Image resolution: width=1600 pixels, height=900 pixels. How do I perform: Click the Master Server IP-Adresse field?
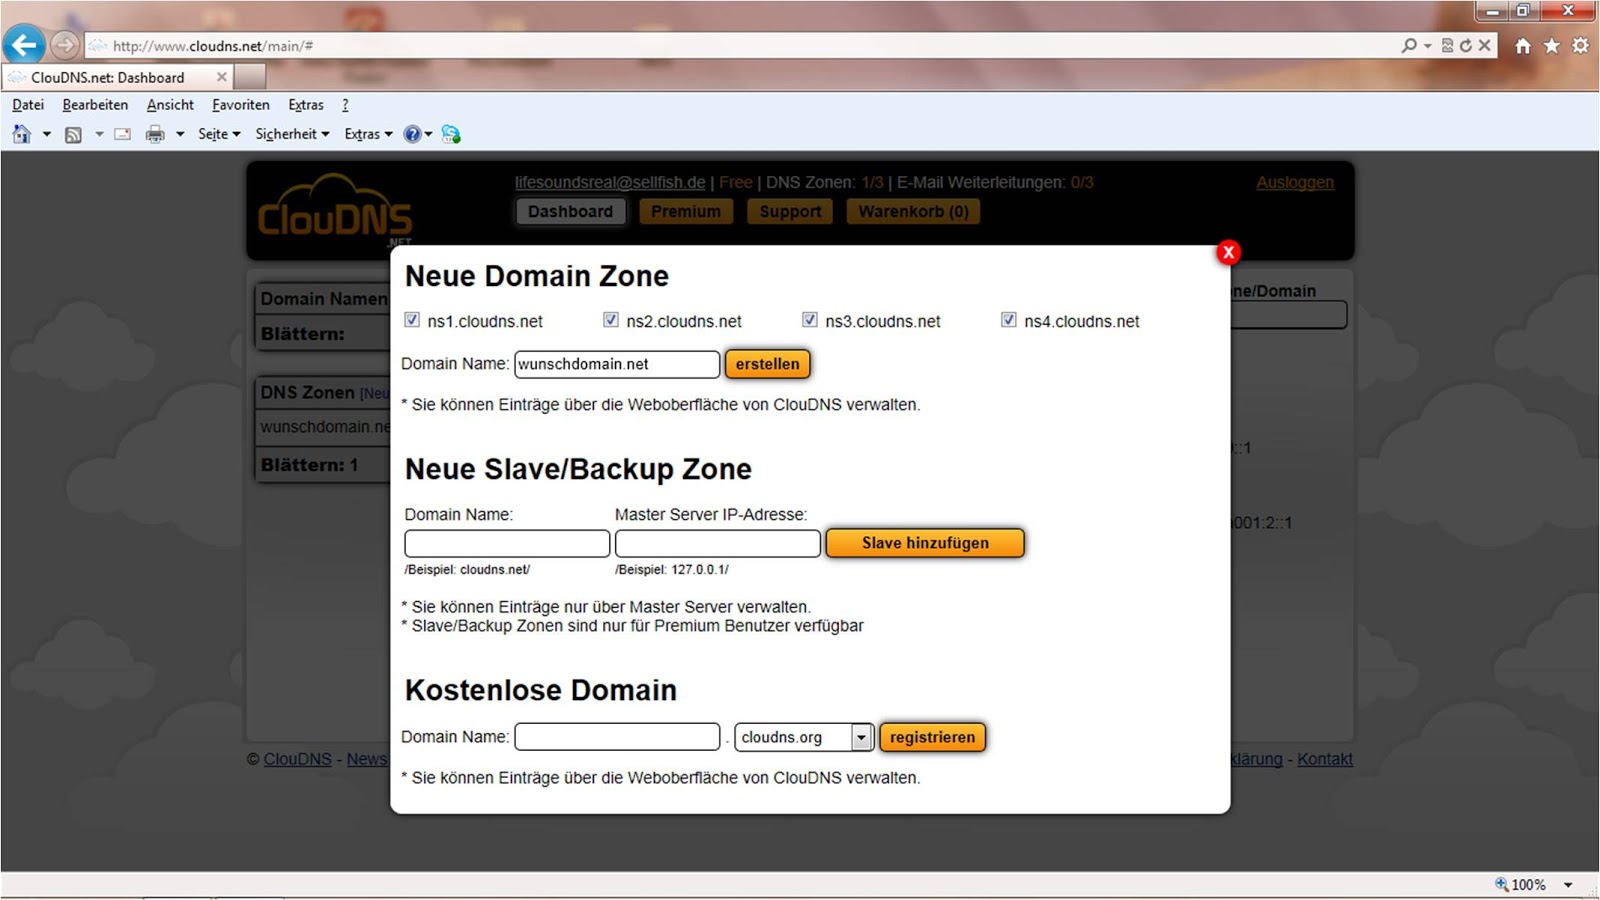coord(718,543)
